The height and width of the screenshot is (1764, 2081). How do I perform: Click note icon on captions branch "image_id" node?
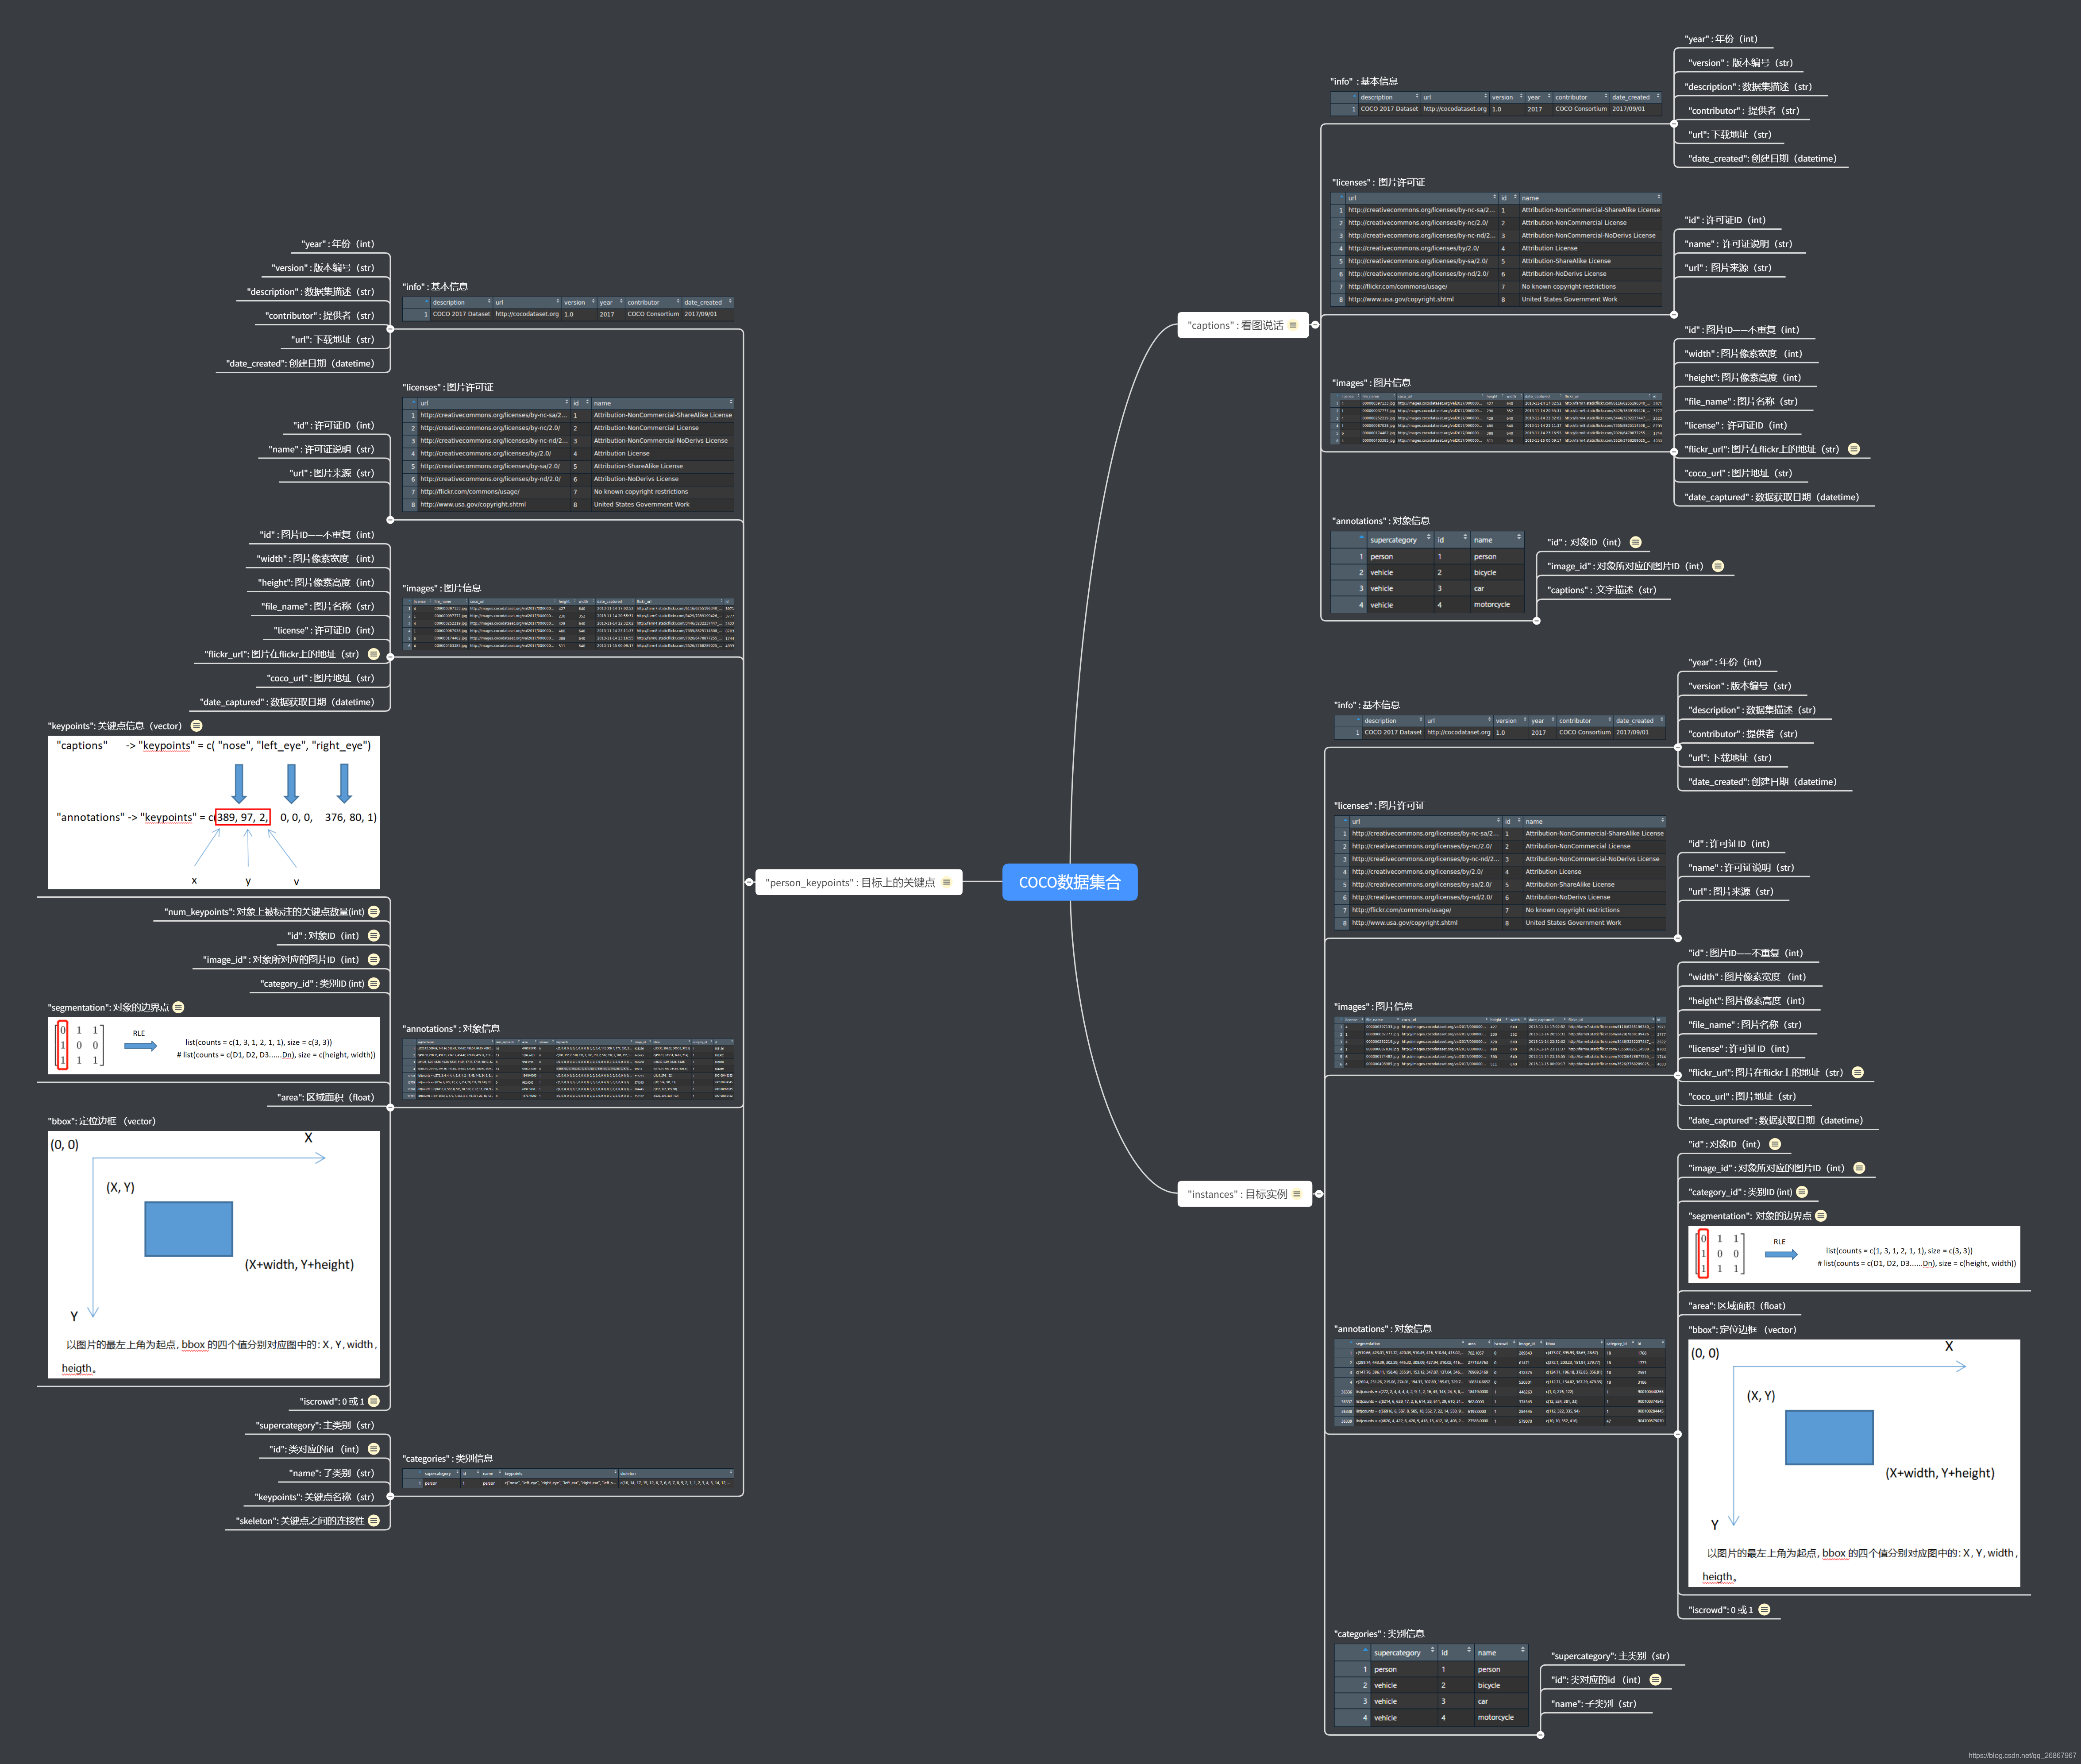pyautogui.click(x=1718, y=566)
